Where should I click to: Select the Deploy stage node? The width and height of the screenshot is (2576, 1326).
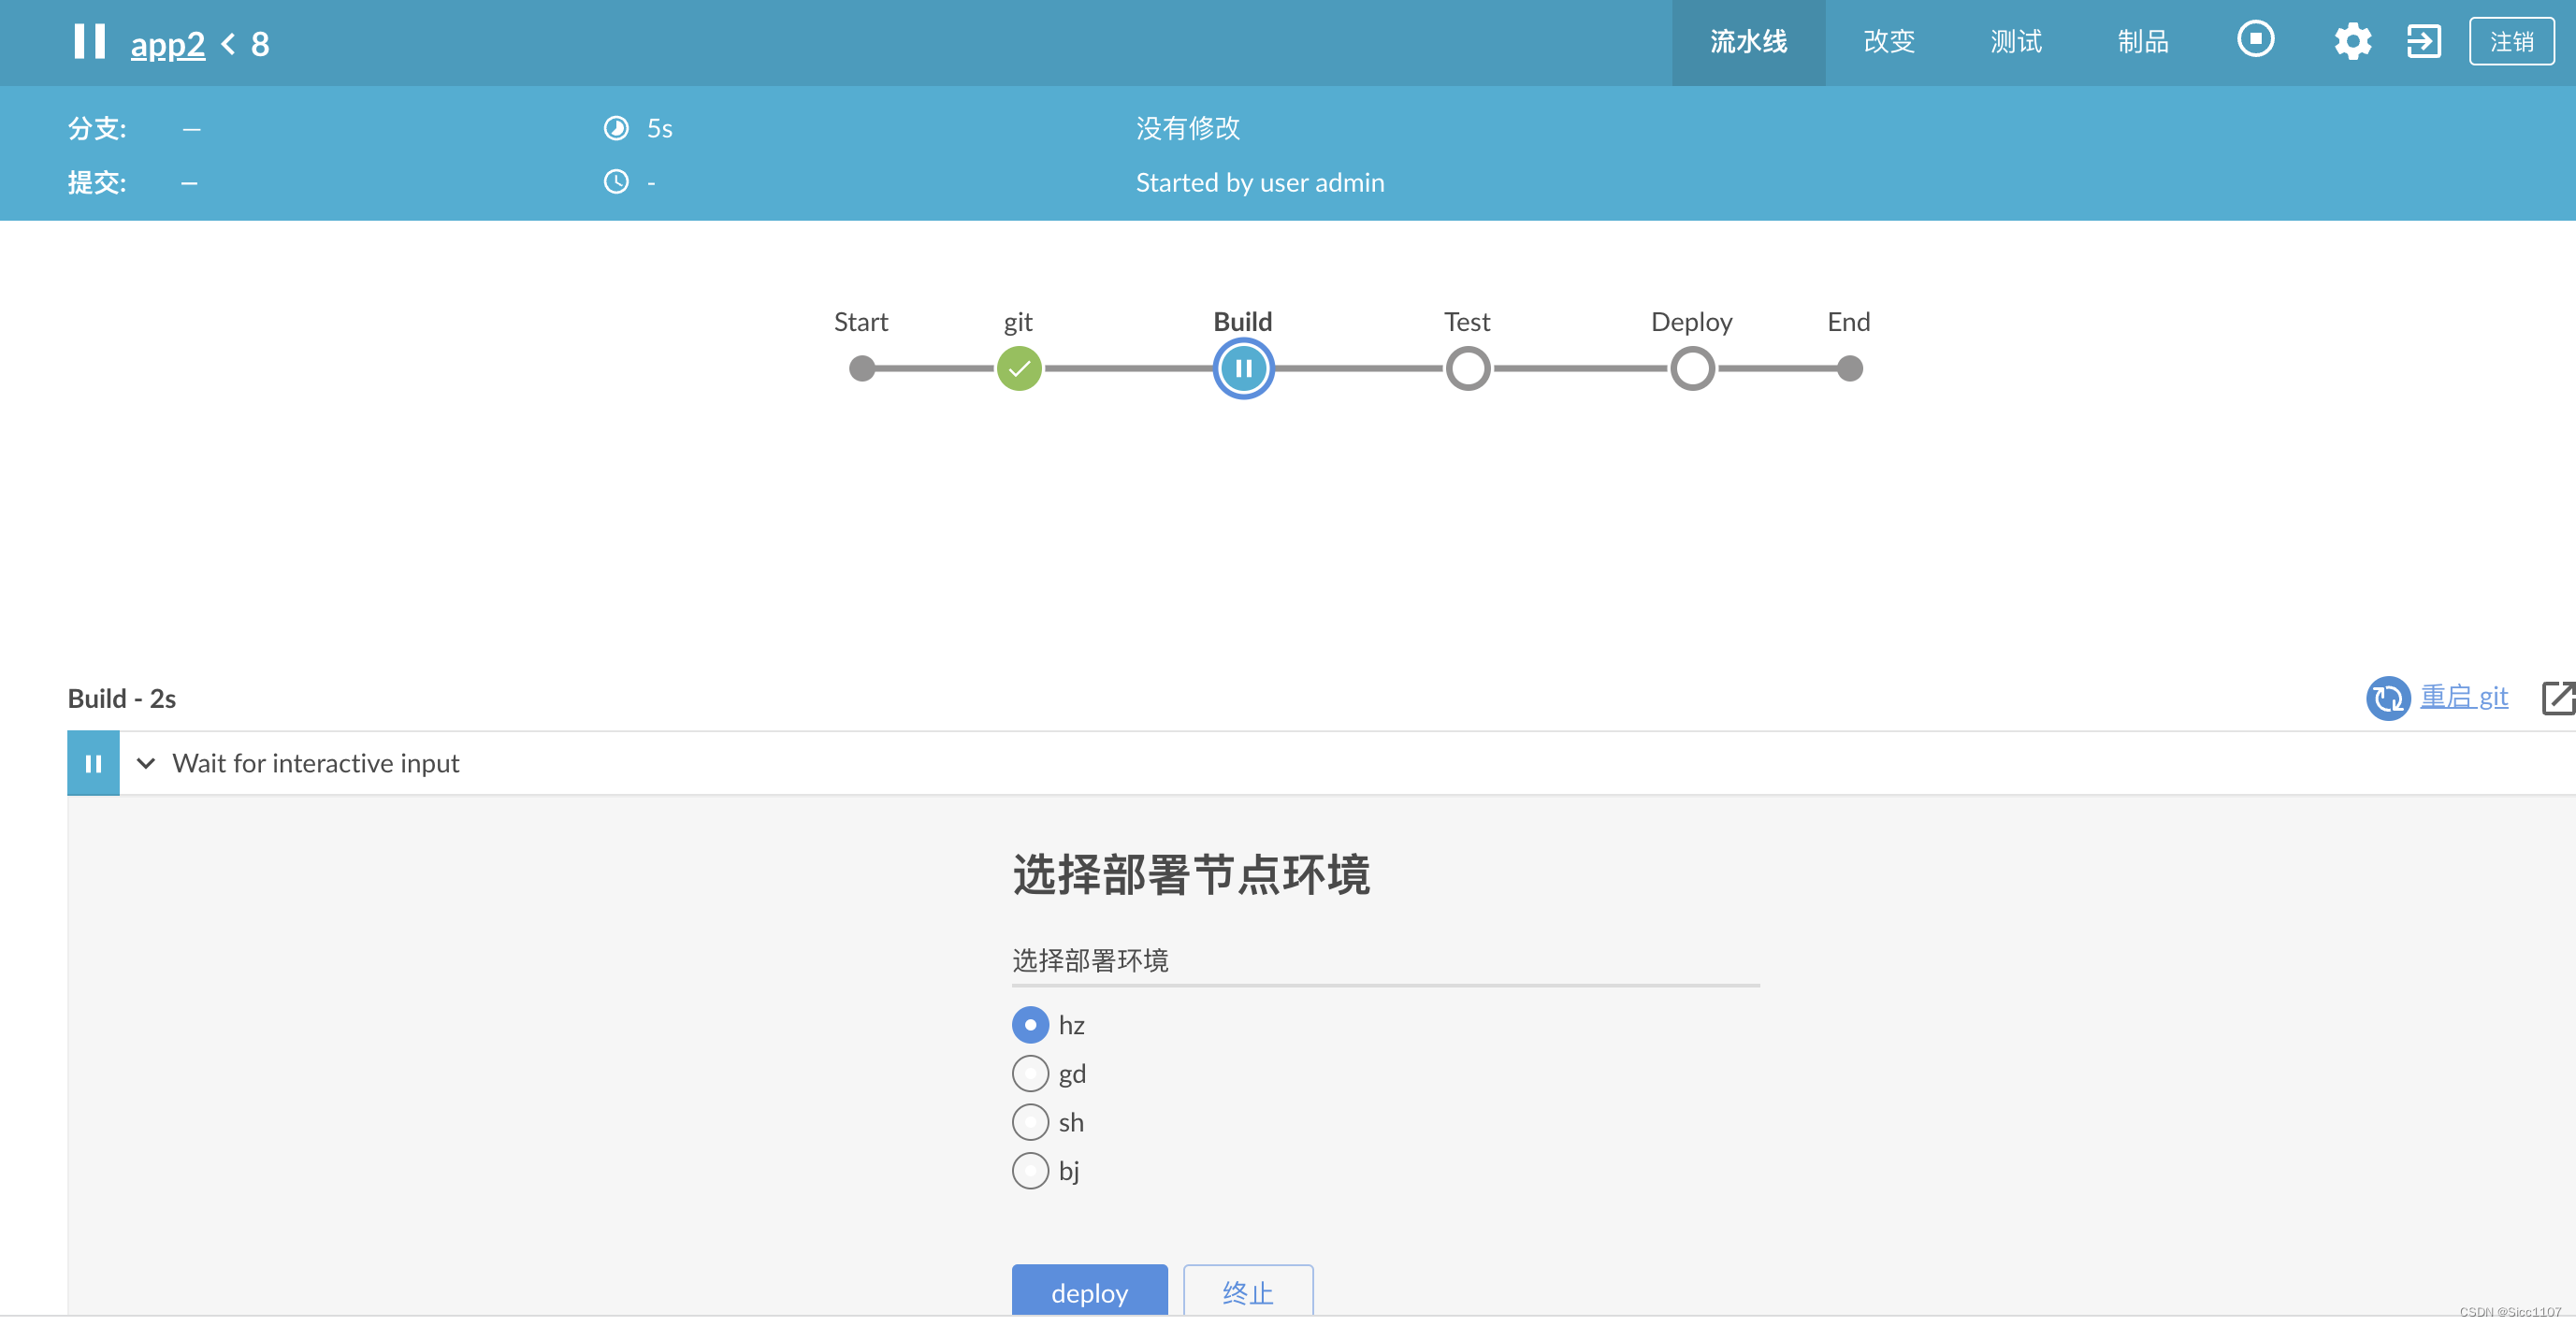(1692, 369)
